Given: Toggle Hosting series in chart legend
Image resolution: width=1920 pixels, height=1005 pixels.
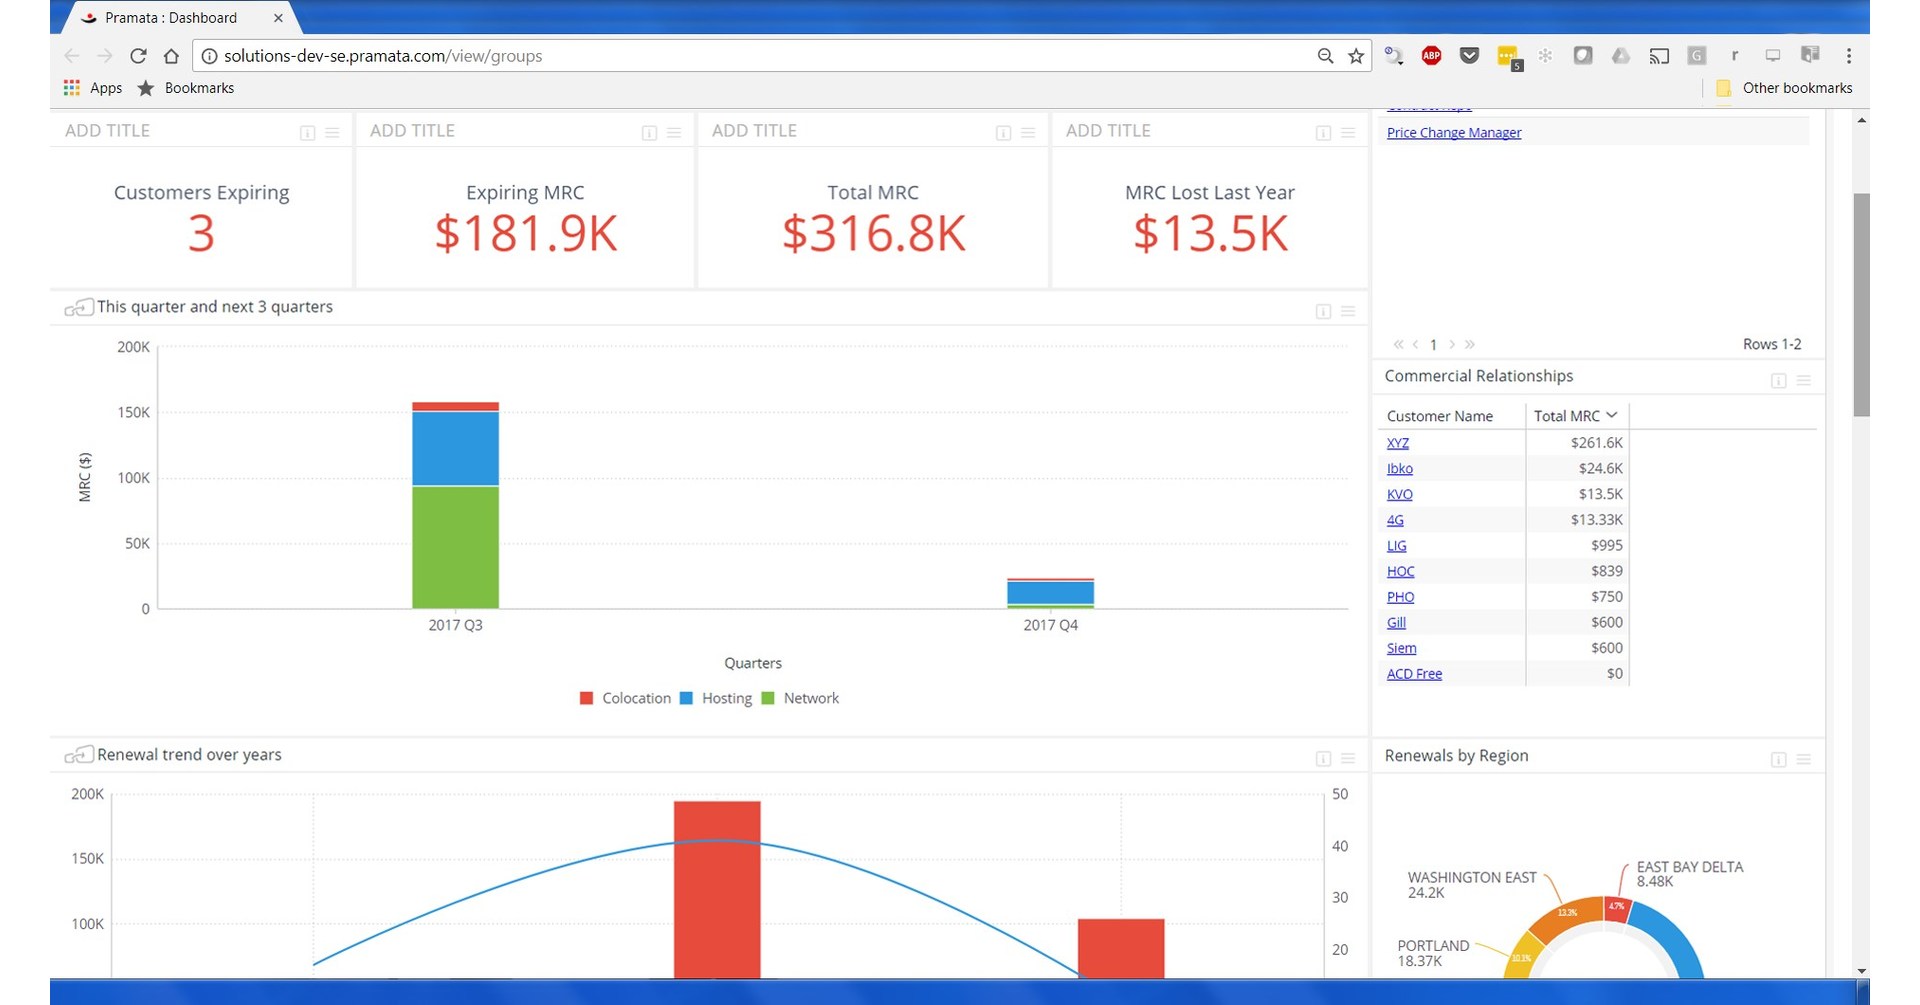Looking at the screenshot, I should pyautogui.click(x=716, y=698).
